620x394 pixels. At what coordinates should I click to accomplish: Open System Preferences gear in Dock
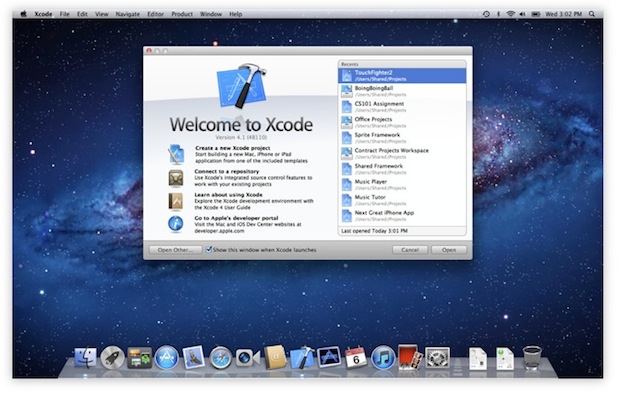click(437, 358)
